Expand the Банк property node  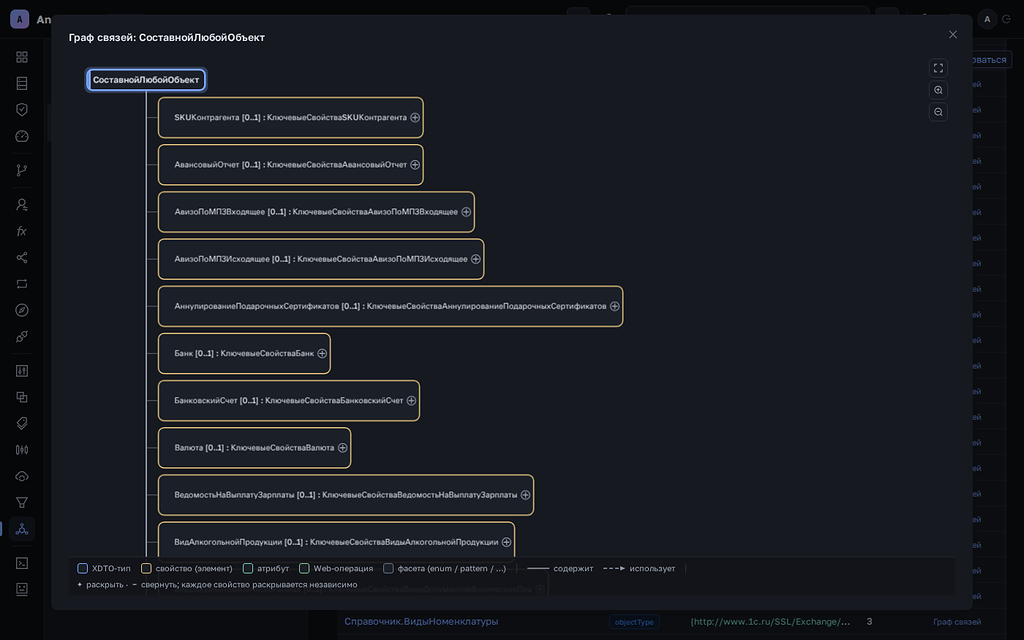click(x=322, y=353)
